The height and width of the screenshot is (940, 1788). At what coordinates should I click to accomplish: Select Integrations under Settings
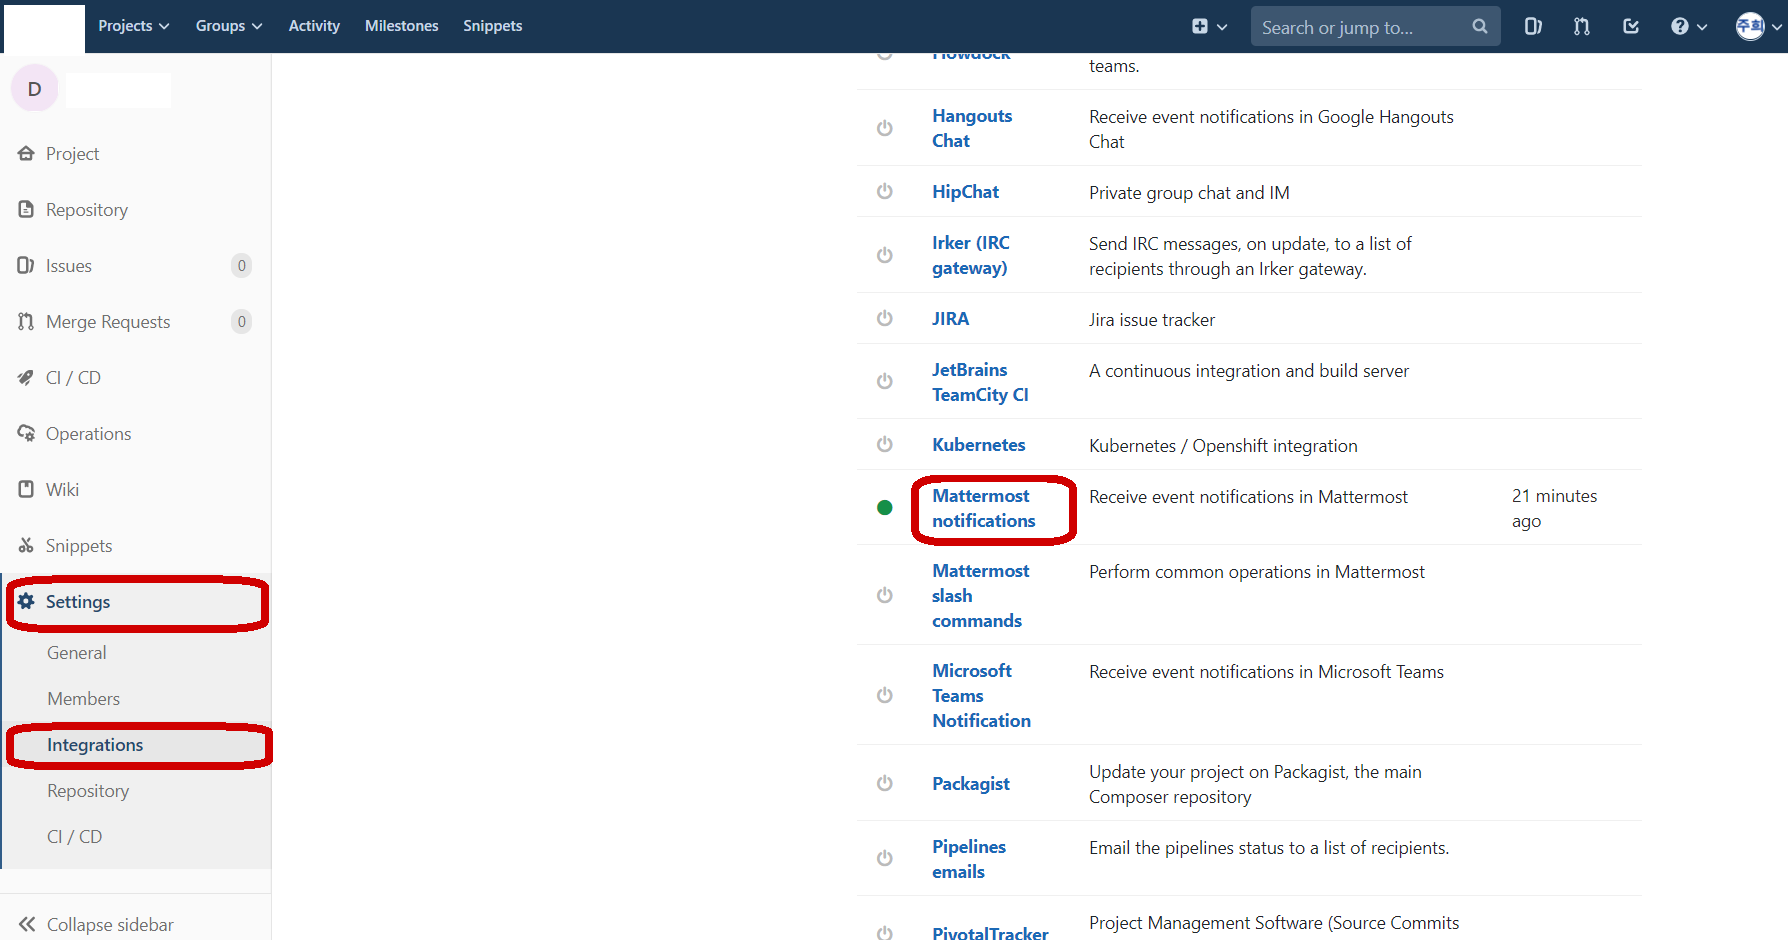[x=95, y=745]
